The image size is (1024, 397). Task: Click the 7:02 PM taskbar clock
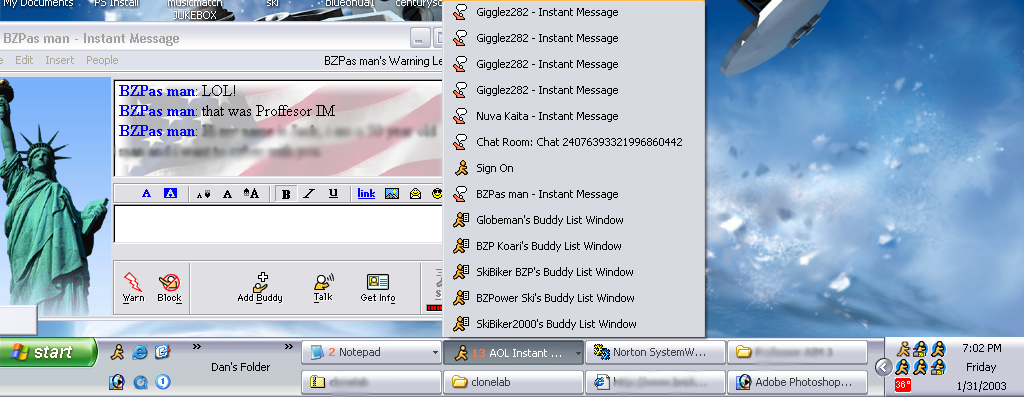(982, 349)
